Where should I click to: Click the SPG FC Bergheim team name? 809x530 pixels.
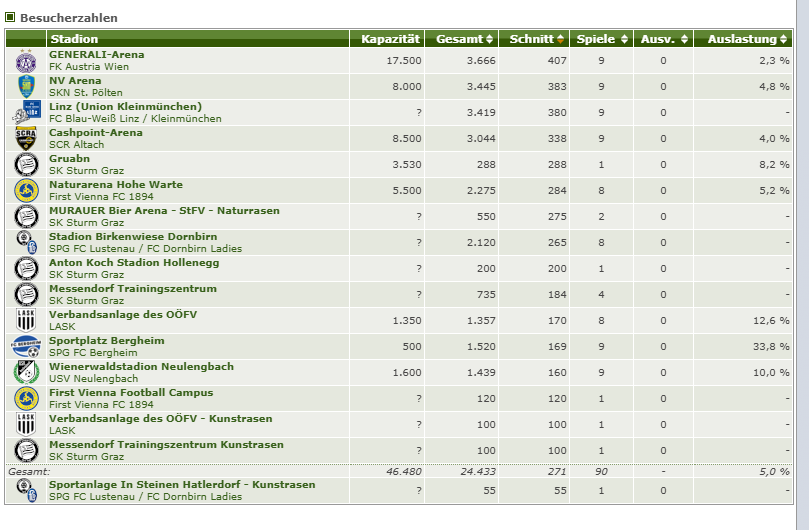pyautogui.click(x=93, y=353)
